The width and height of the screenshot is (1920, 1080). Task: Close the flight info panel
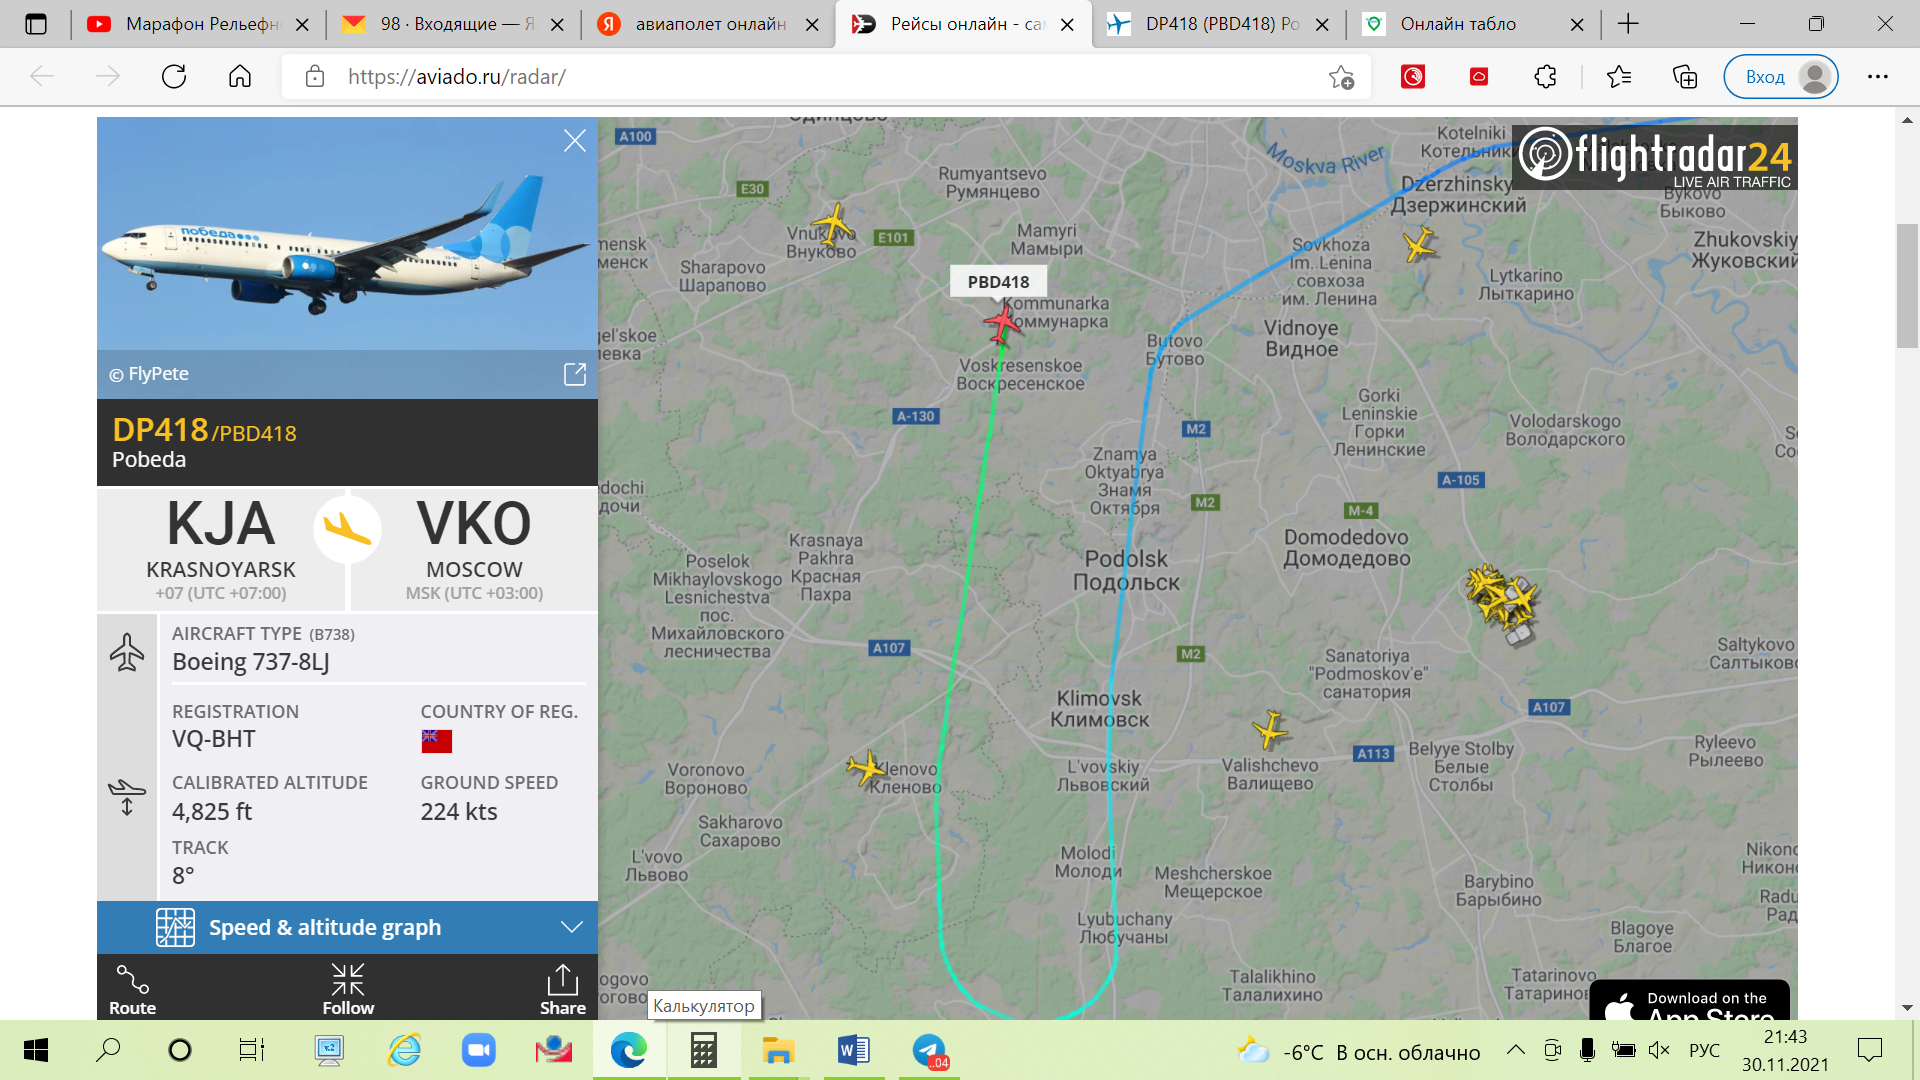(575, 141)
